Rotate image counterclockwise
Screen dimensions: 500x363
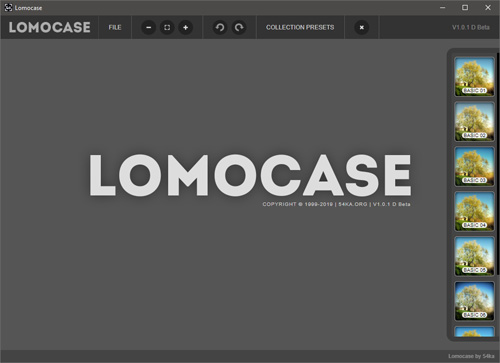coord(220,27)
